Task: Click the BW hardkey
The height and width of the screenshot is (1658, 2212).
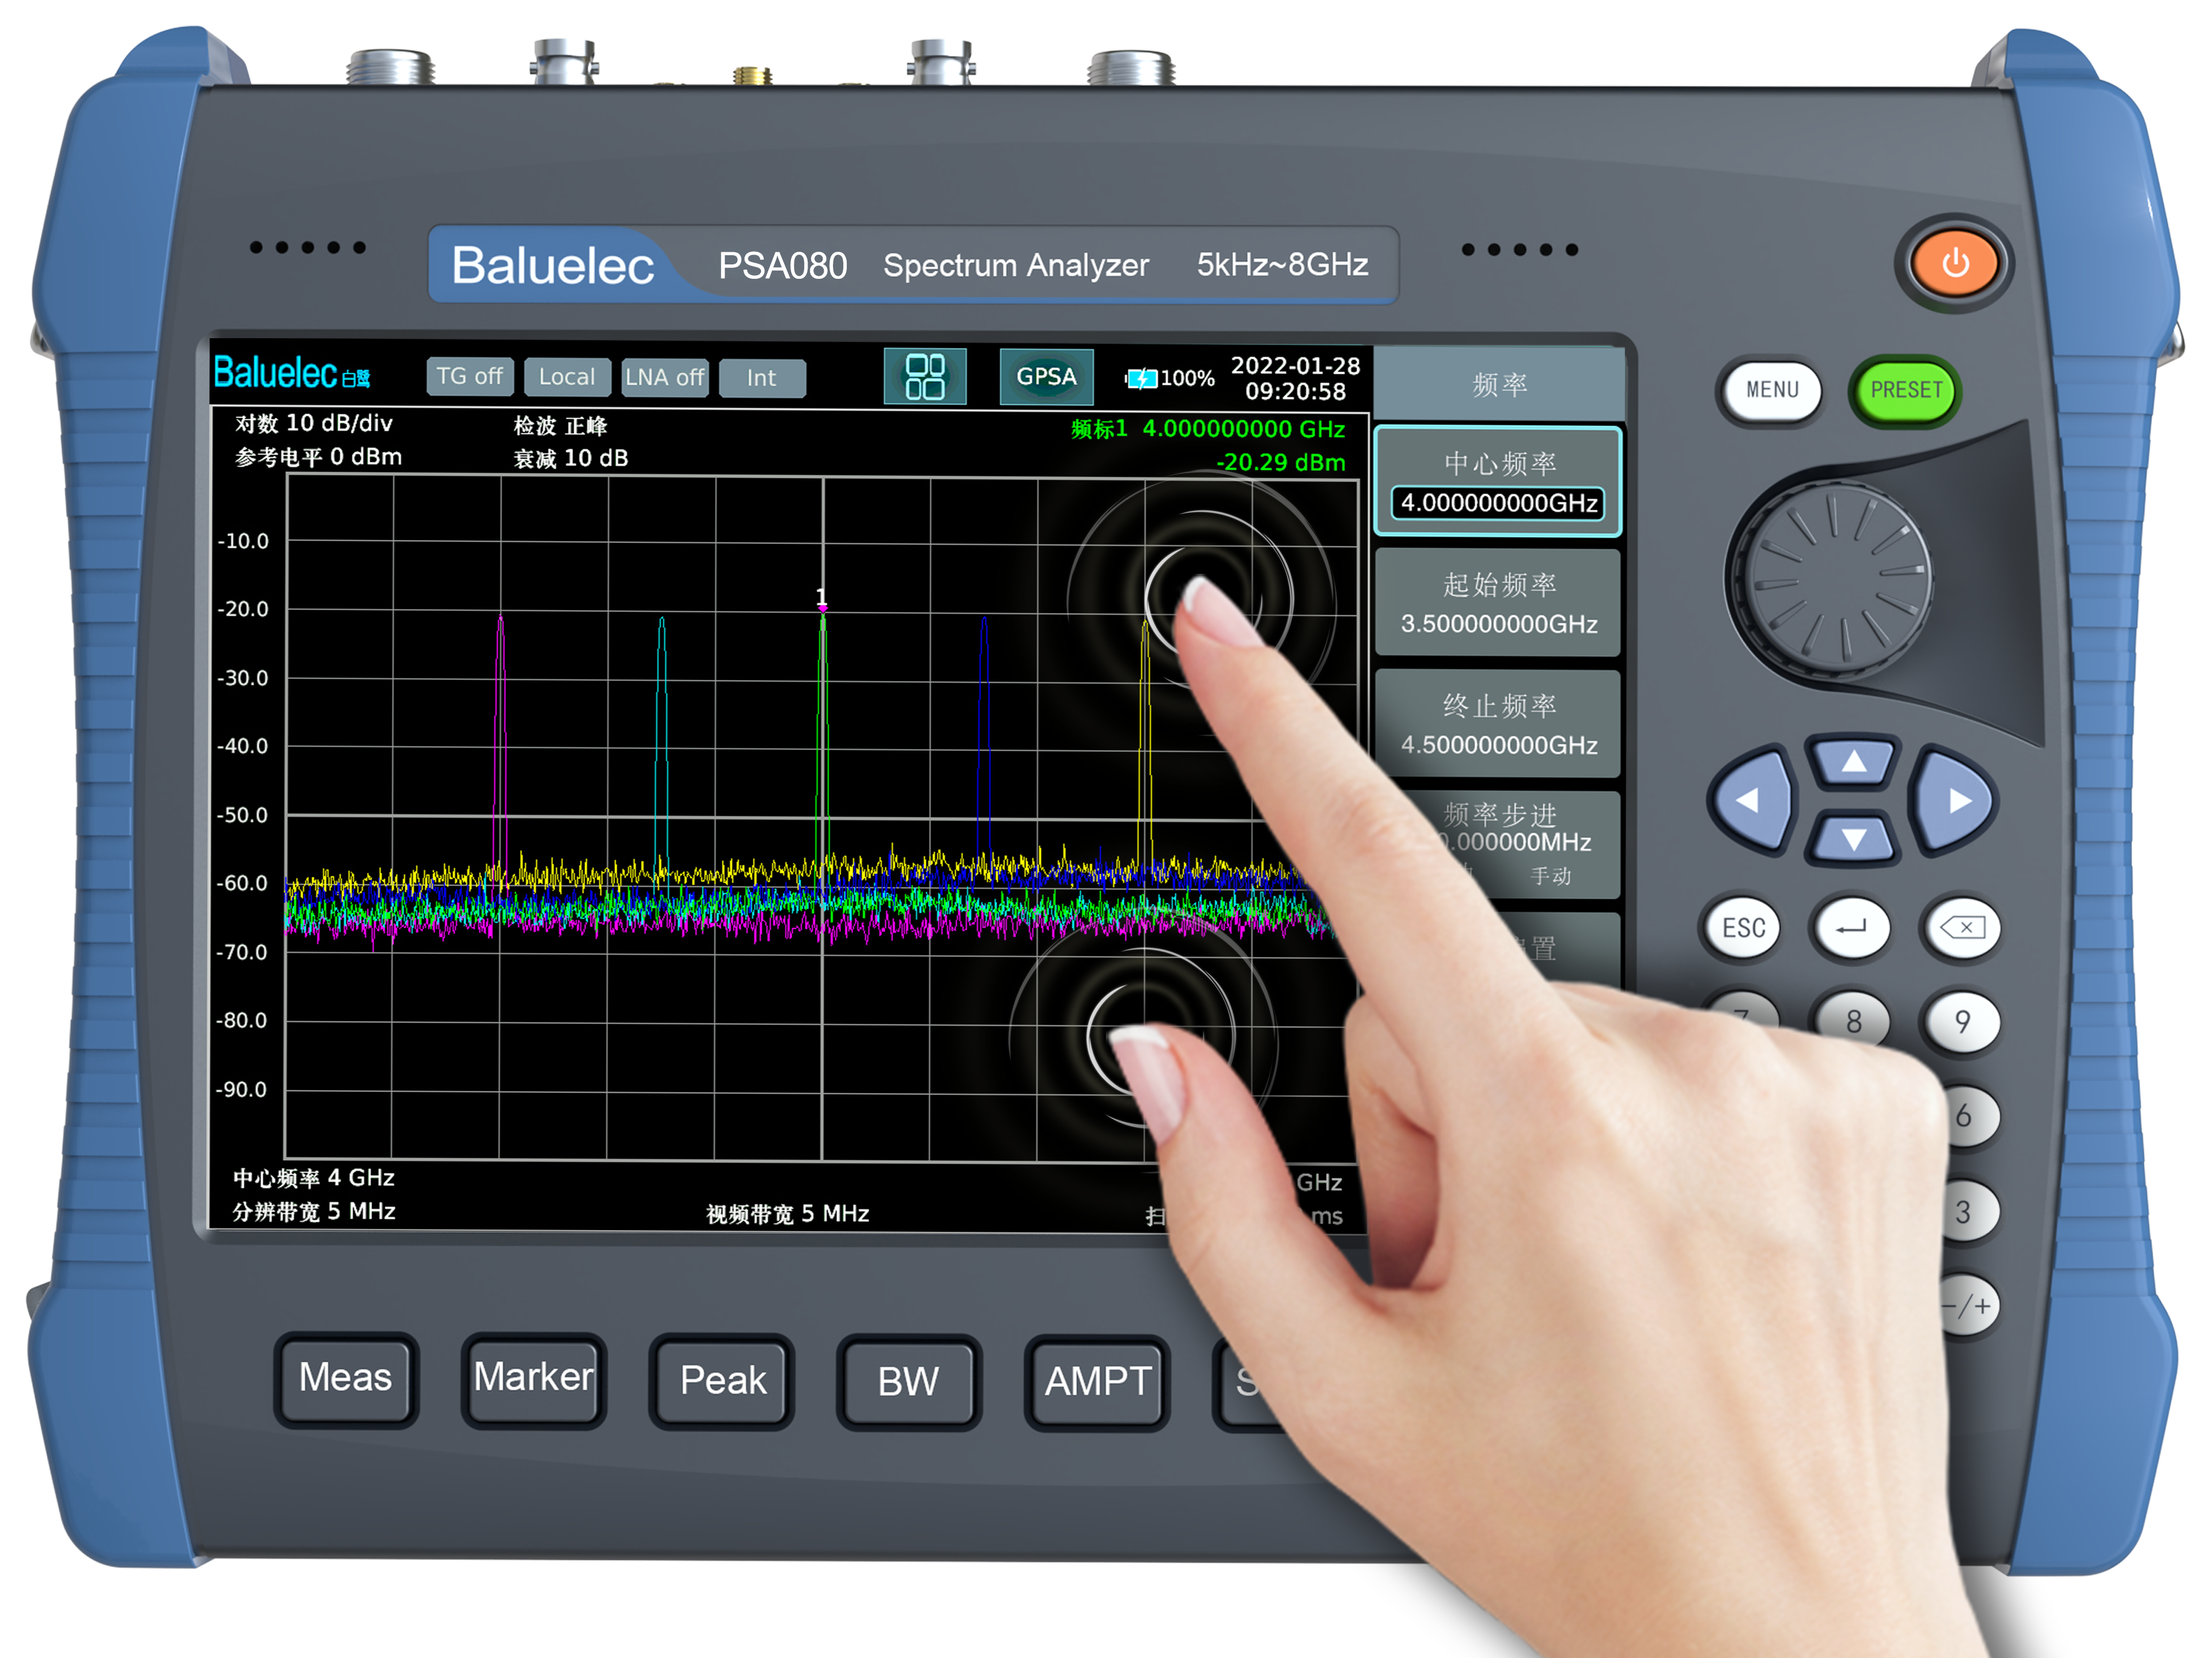Action: (908, 1382)
